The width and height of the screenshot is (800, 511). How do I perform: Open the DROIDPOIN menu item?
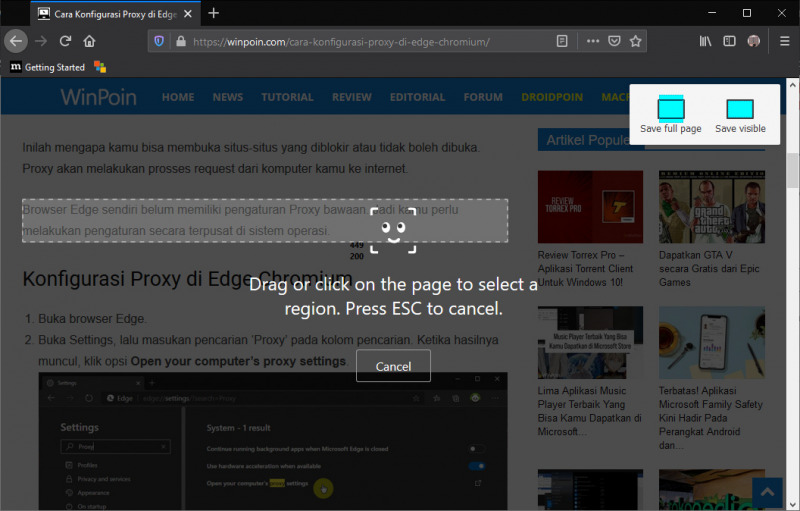click(552, 97)
